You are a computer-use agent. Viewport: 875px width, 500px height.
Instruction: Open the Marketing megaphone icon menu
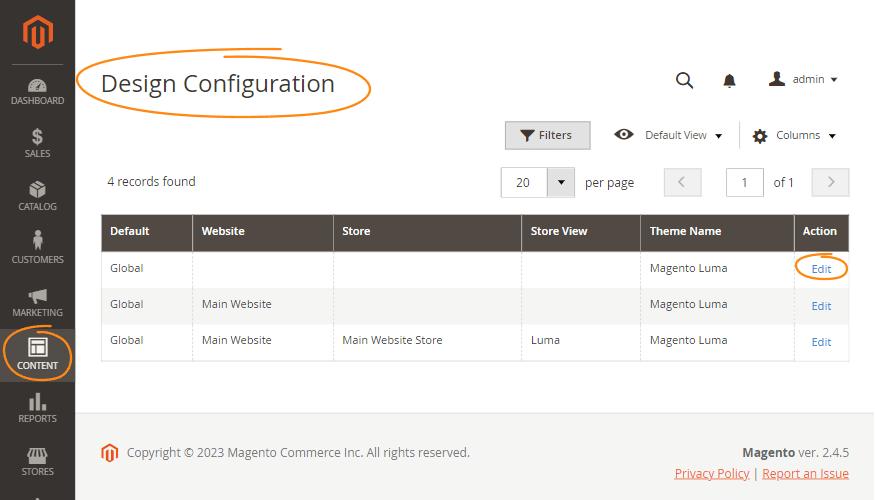tap(37, 303)
